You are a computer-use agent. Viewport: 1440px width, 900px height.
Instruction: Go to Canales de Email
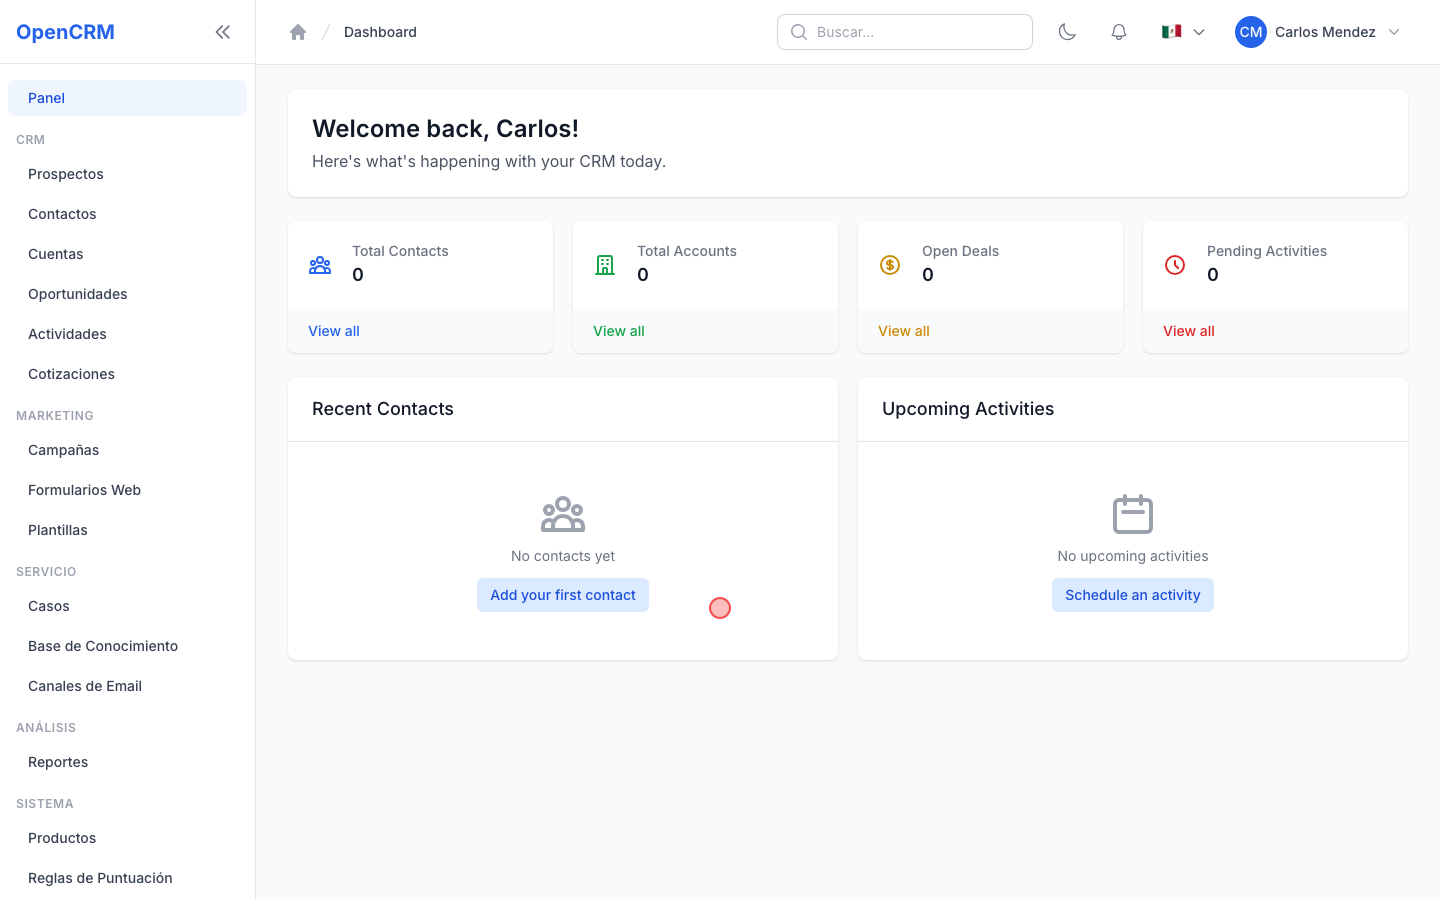[127, 686]
